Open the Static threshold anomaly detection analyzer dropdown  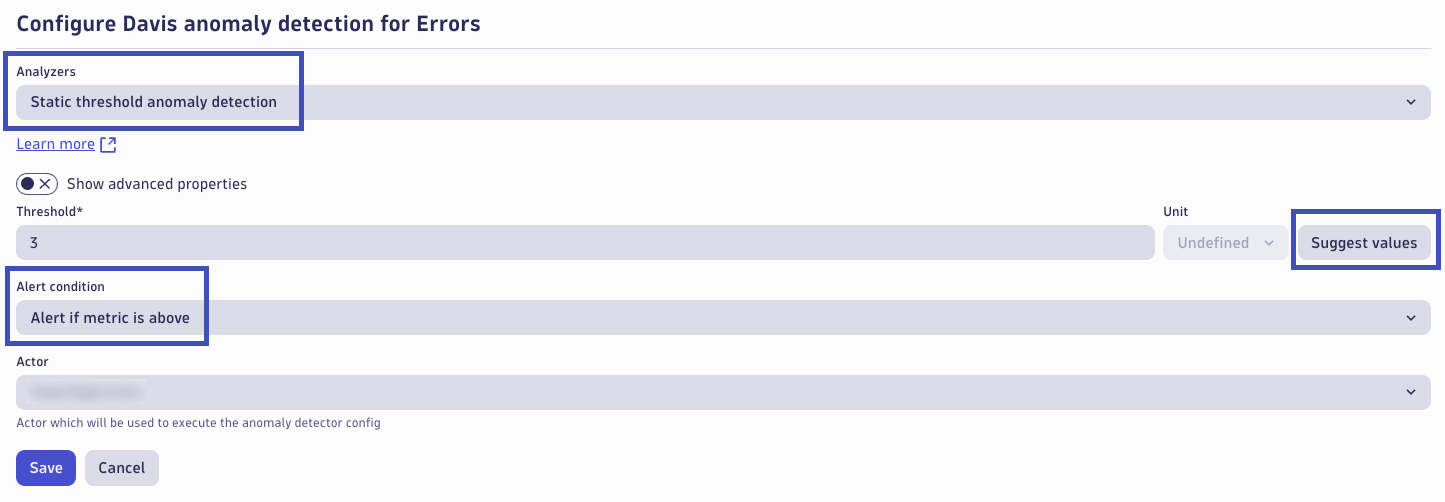click(723, 102)
